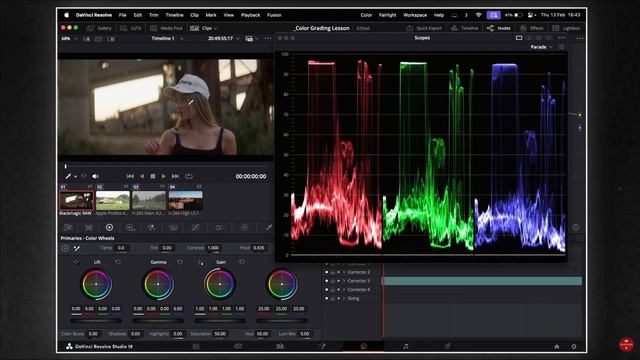Open the Curves palette icon
Viewport: 640px width, 360px height.
click(196, 227)
